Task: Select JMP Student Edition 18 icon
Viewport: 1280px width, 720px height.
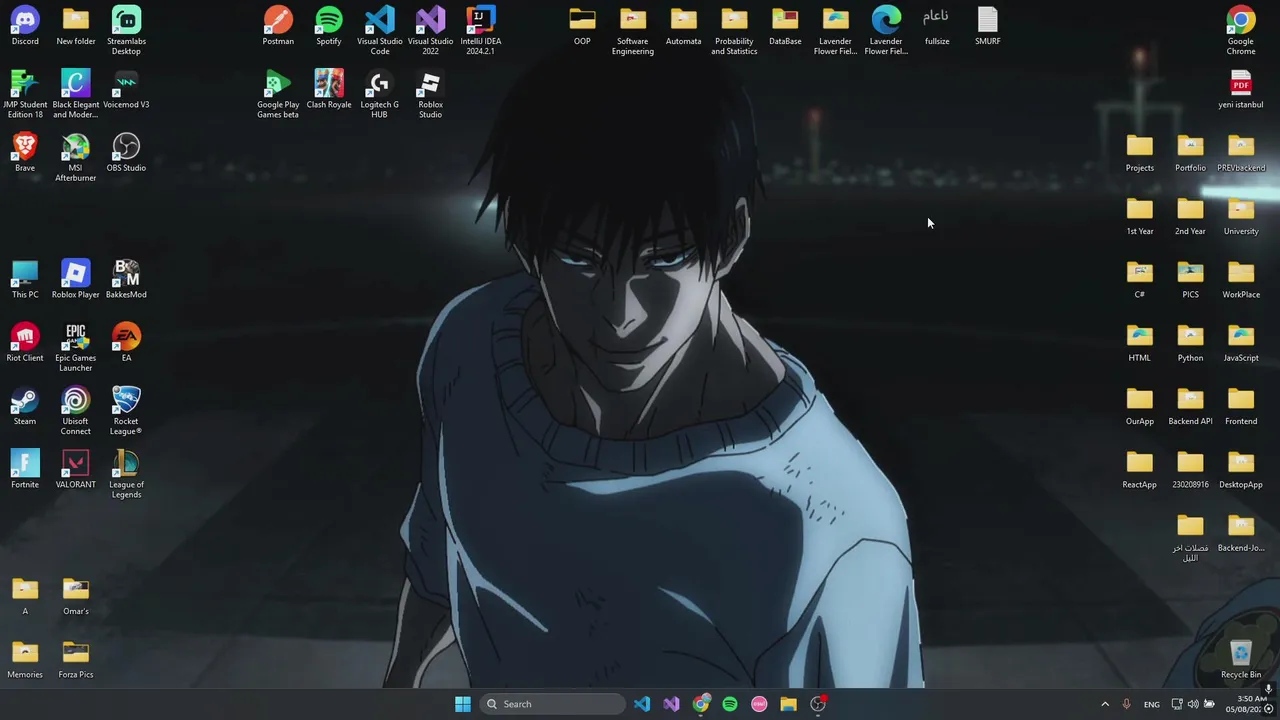Action: coord(25,94)
